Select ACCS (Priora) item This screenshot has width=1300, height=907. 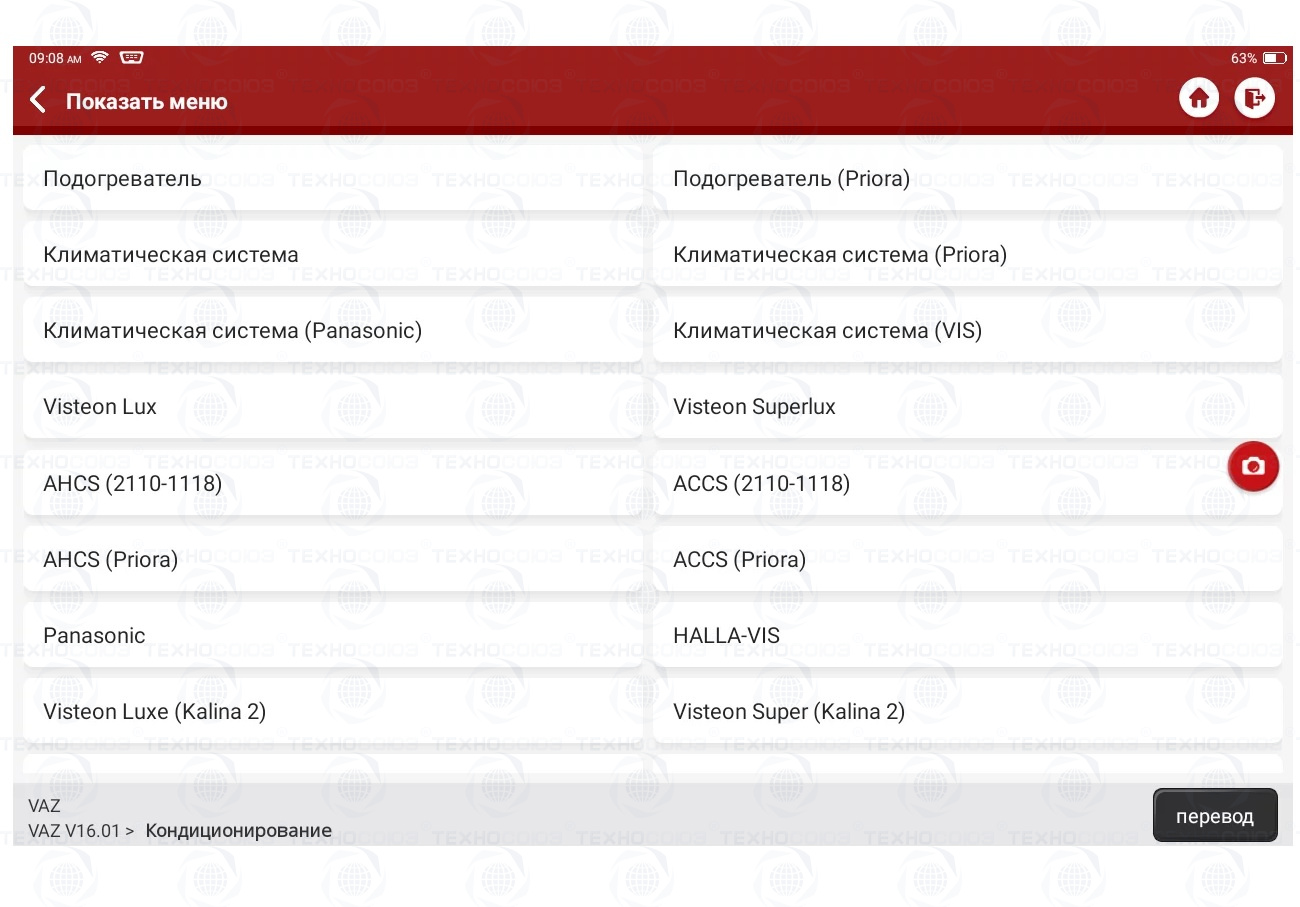pos(966,560)
